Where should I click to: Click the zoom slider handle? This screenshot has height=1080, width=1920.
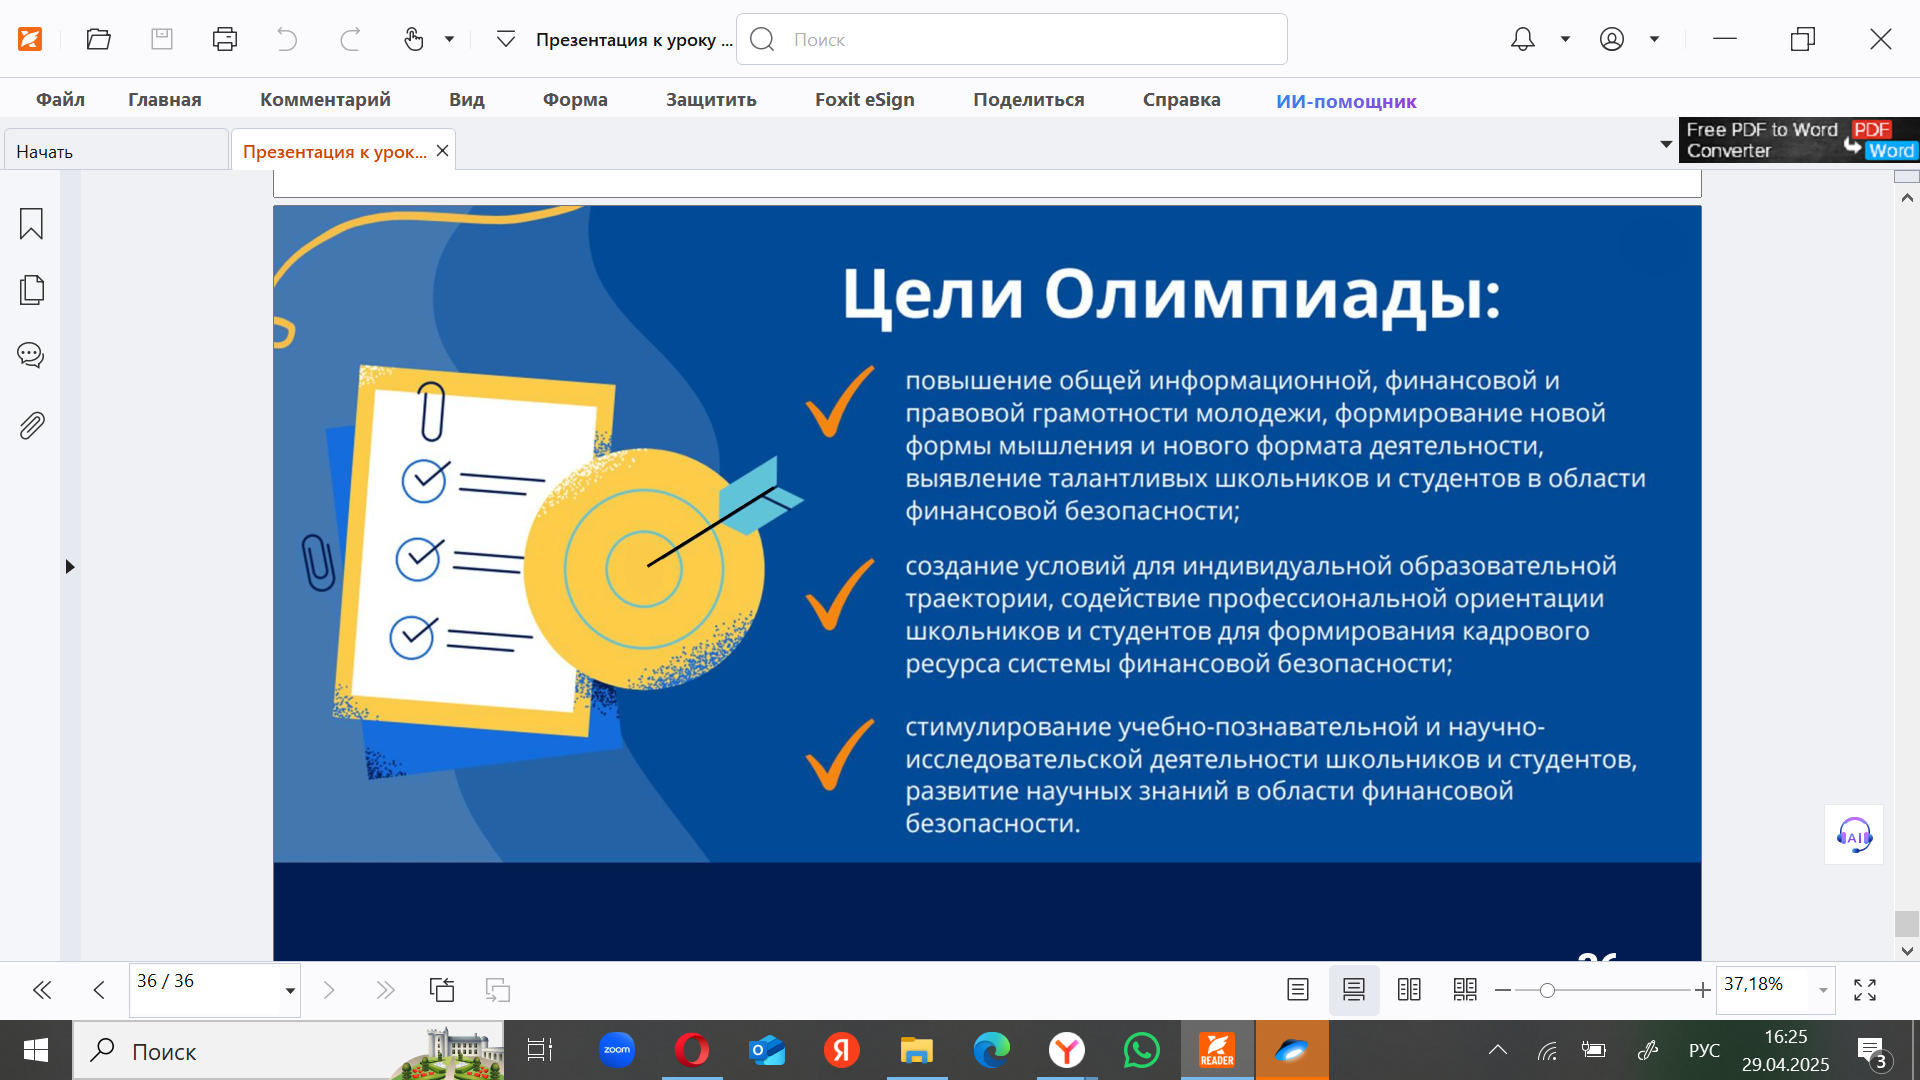1547,990
